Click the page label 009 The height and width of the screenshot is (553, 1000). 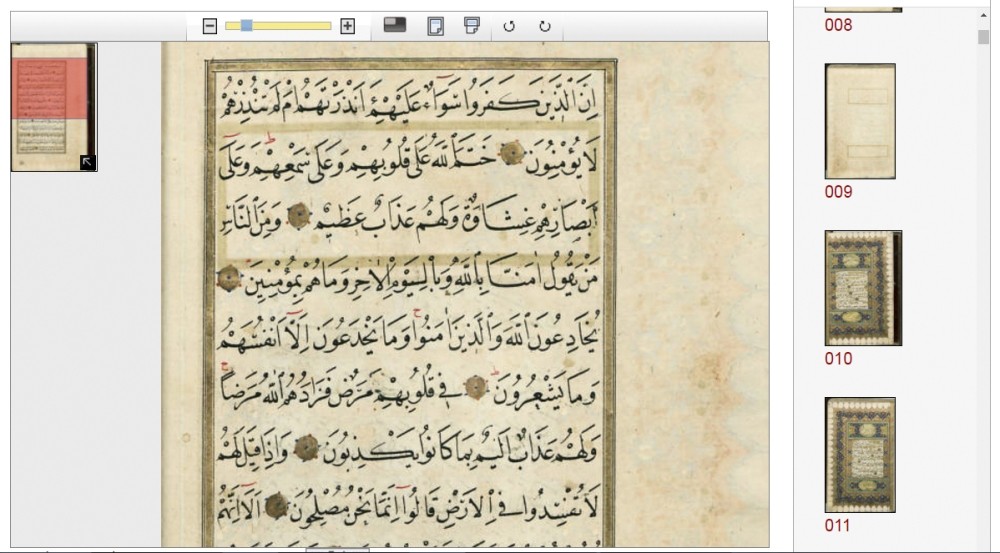click(x=838, y=192)
